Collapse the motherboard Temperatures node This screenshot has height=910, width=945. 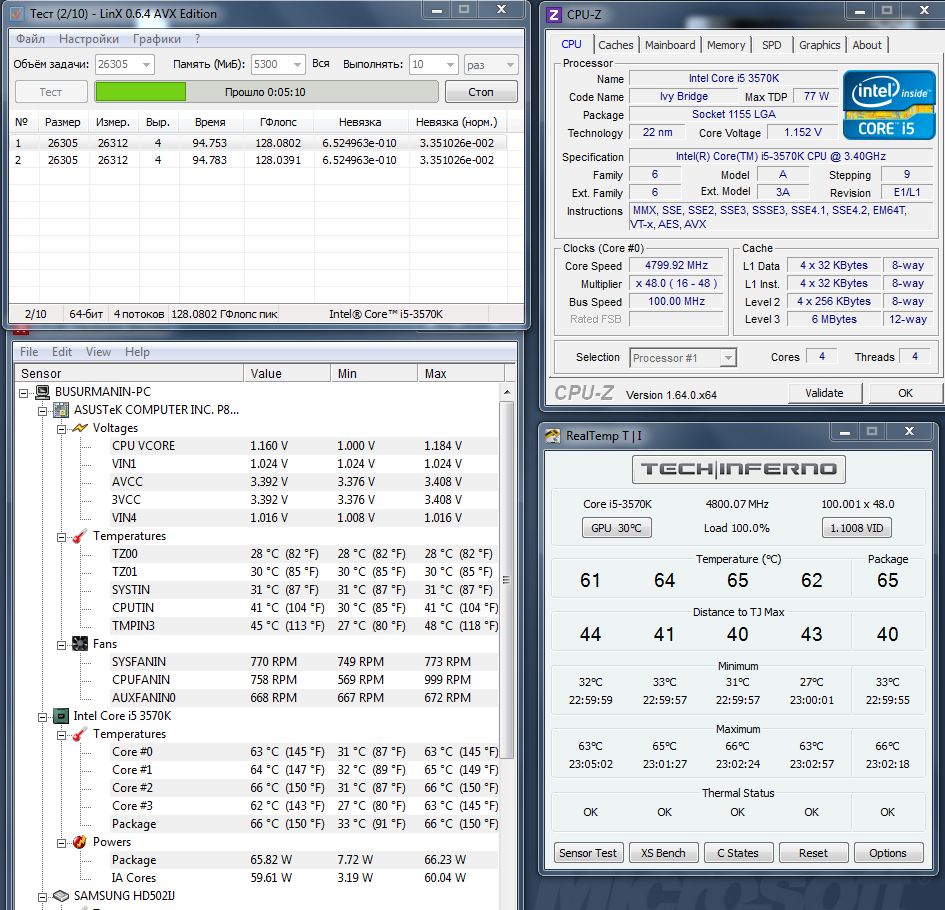[61, 537]
